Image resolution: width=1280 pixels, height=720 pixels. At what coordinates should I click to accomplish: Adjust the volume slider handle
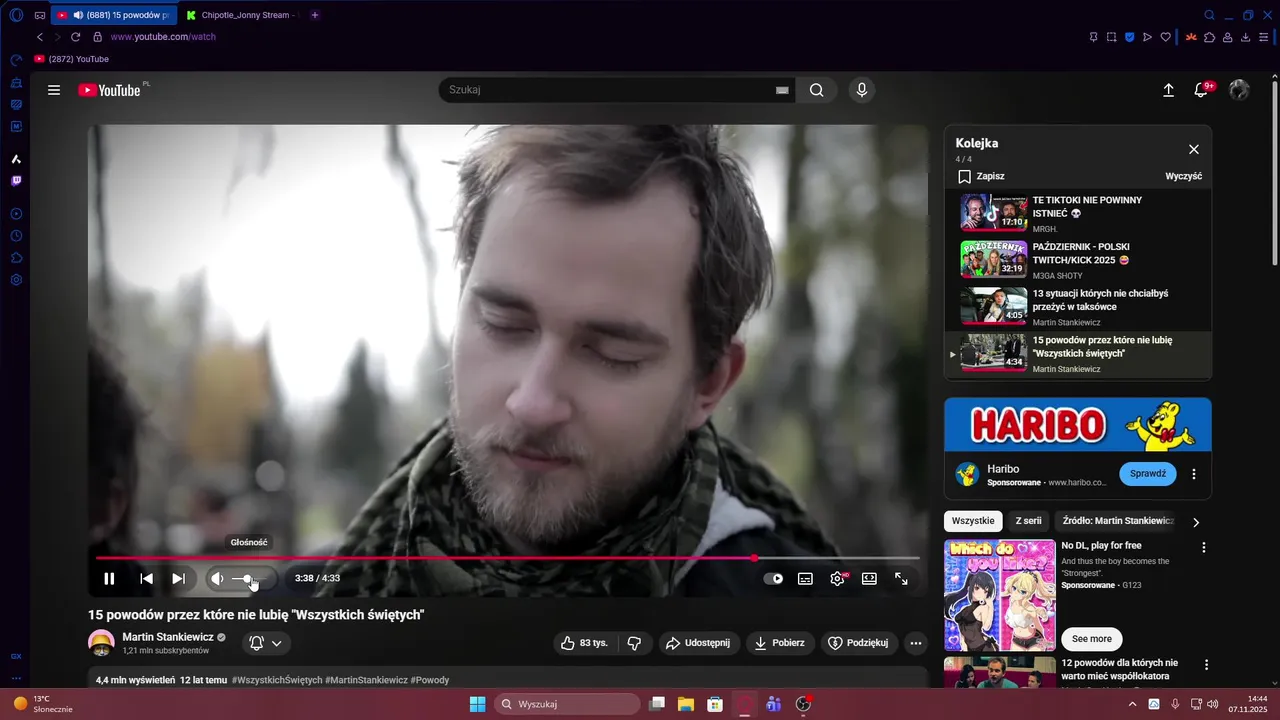247,578
